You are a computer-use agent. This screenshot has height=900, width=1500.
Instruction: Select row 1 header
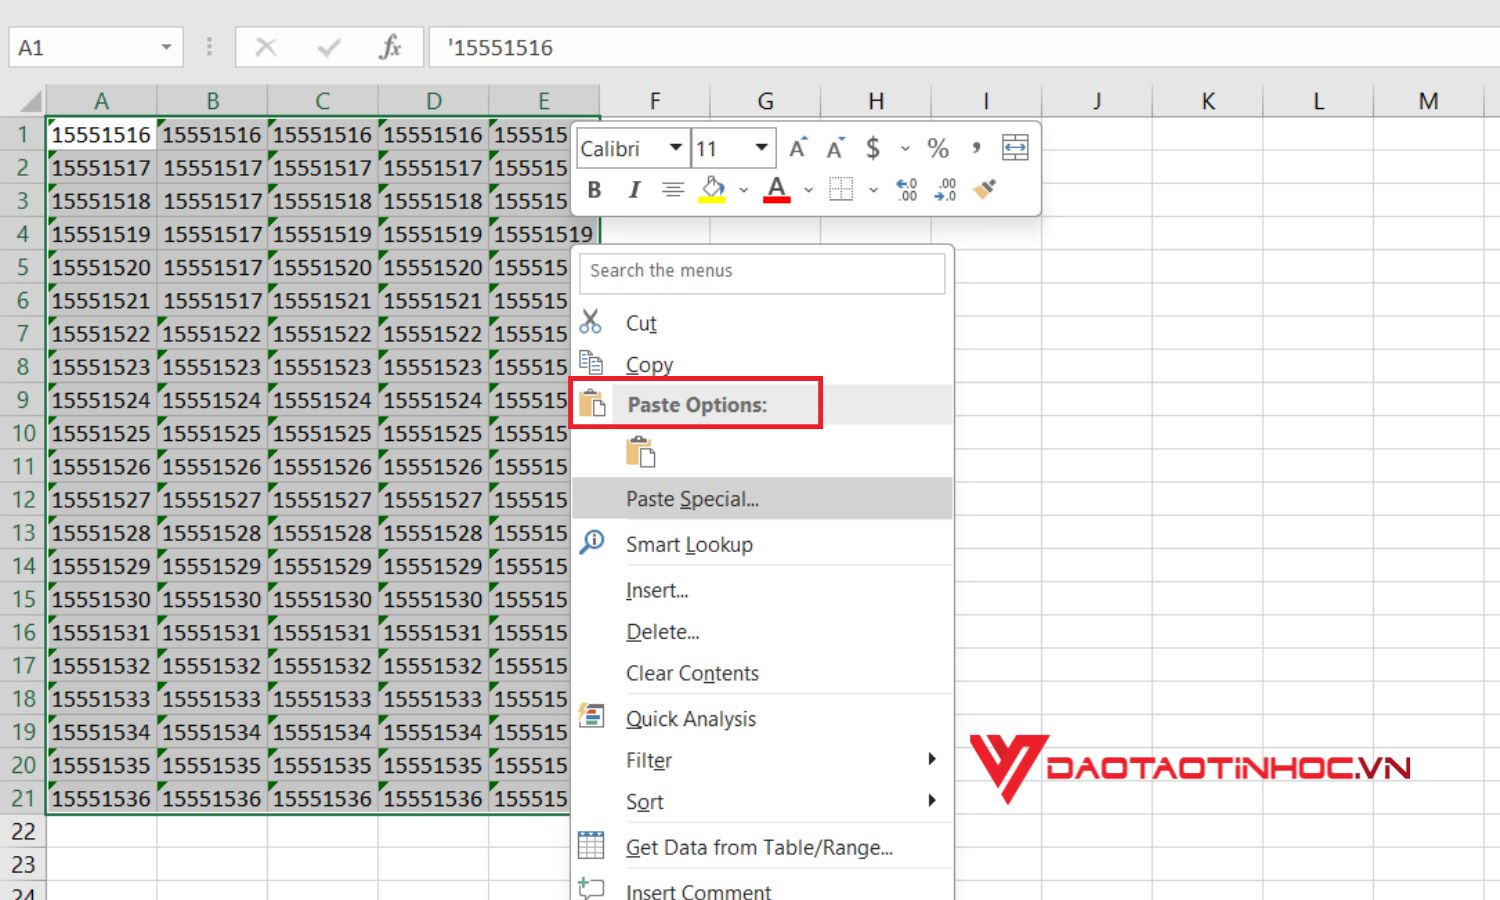click(23, 134)
